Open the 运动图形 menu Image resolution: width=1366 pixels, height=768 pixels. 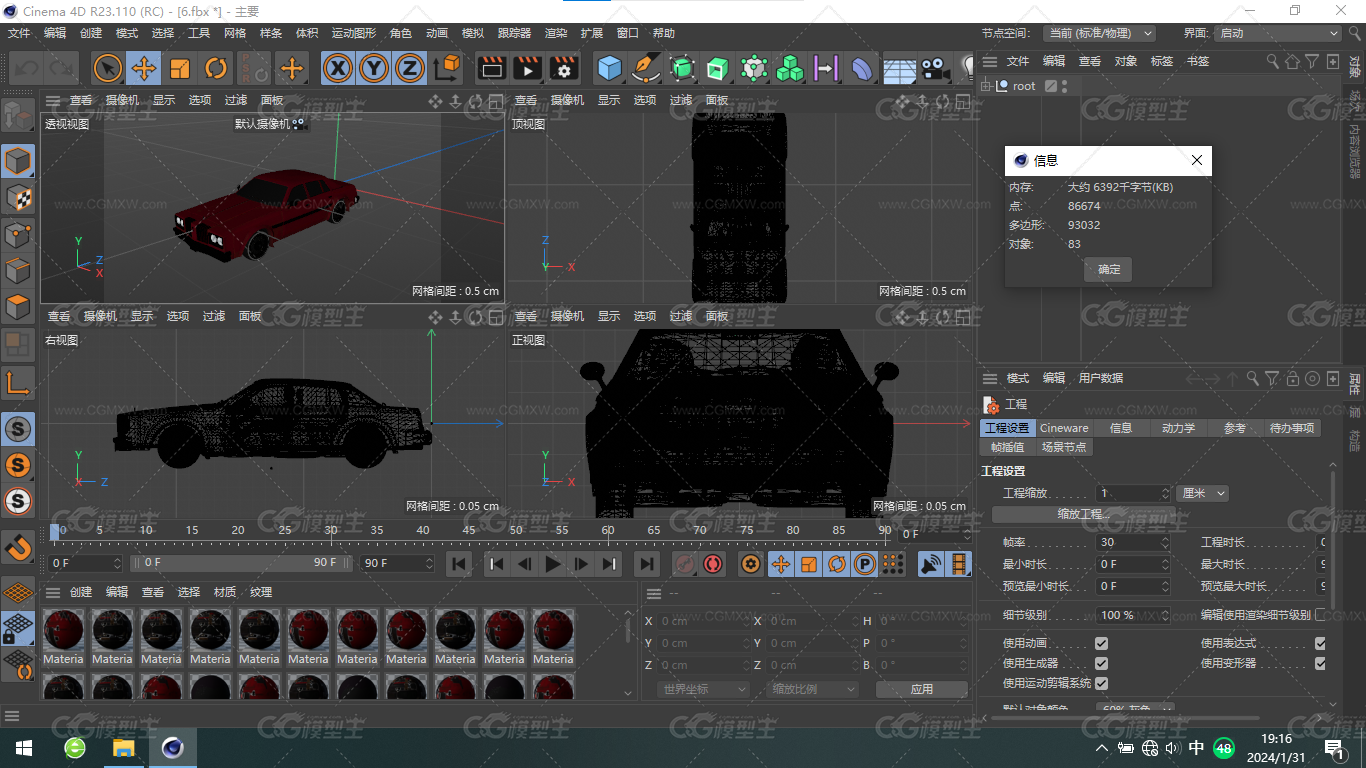[355, 33]
